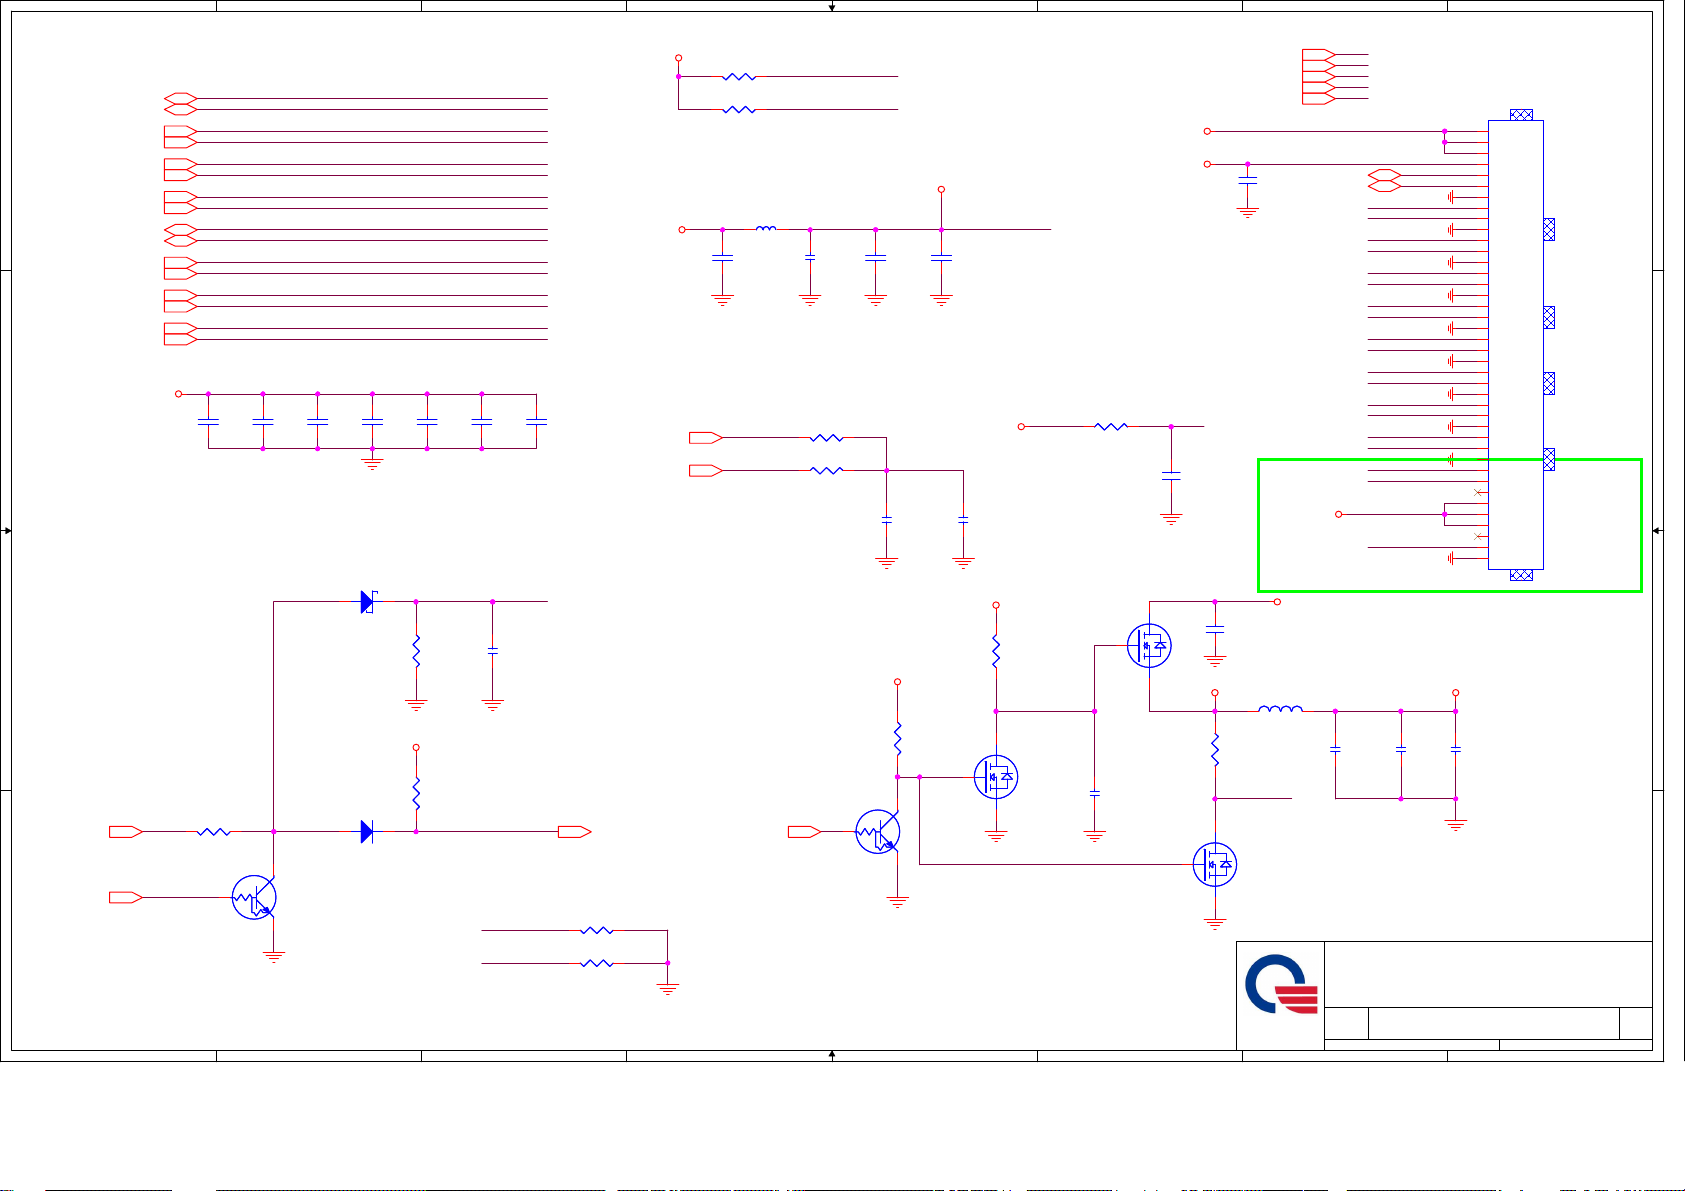The height and width of the screenshot is (1191, 1685).
Task: Select the resistor loading the Schottky diode output
Action: (x=416, y=651)
